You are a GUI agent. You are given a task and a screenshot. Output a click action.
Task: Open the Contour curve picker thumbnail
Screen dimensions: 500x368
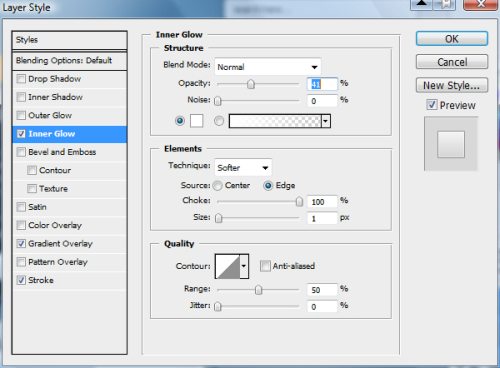click(228, 266)
